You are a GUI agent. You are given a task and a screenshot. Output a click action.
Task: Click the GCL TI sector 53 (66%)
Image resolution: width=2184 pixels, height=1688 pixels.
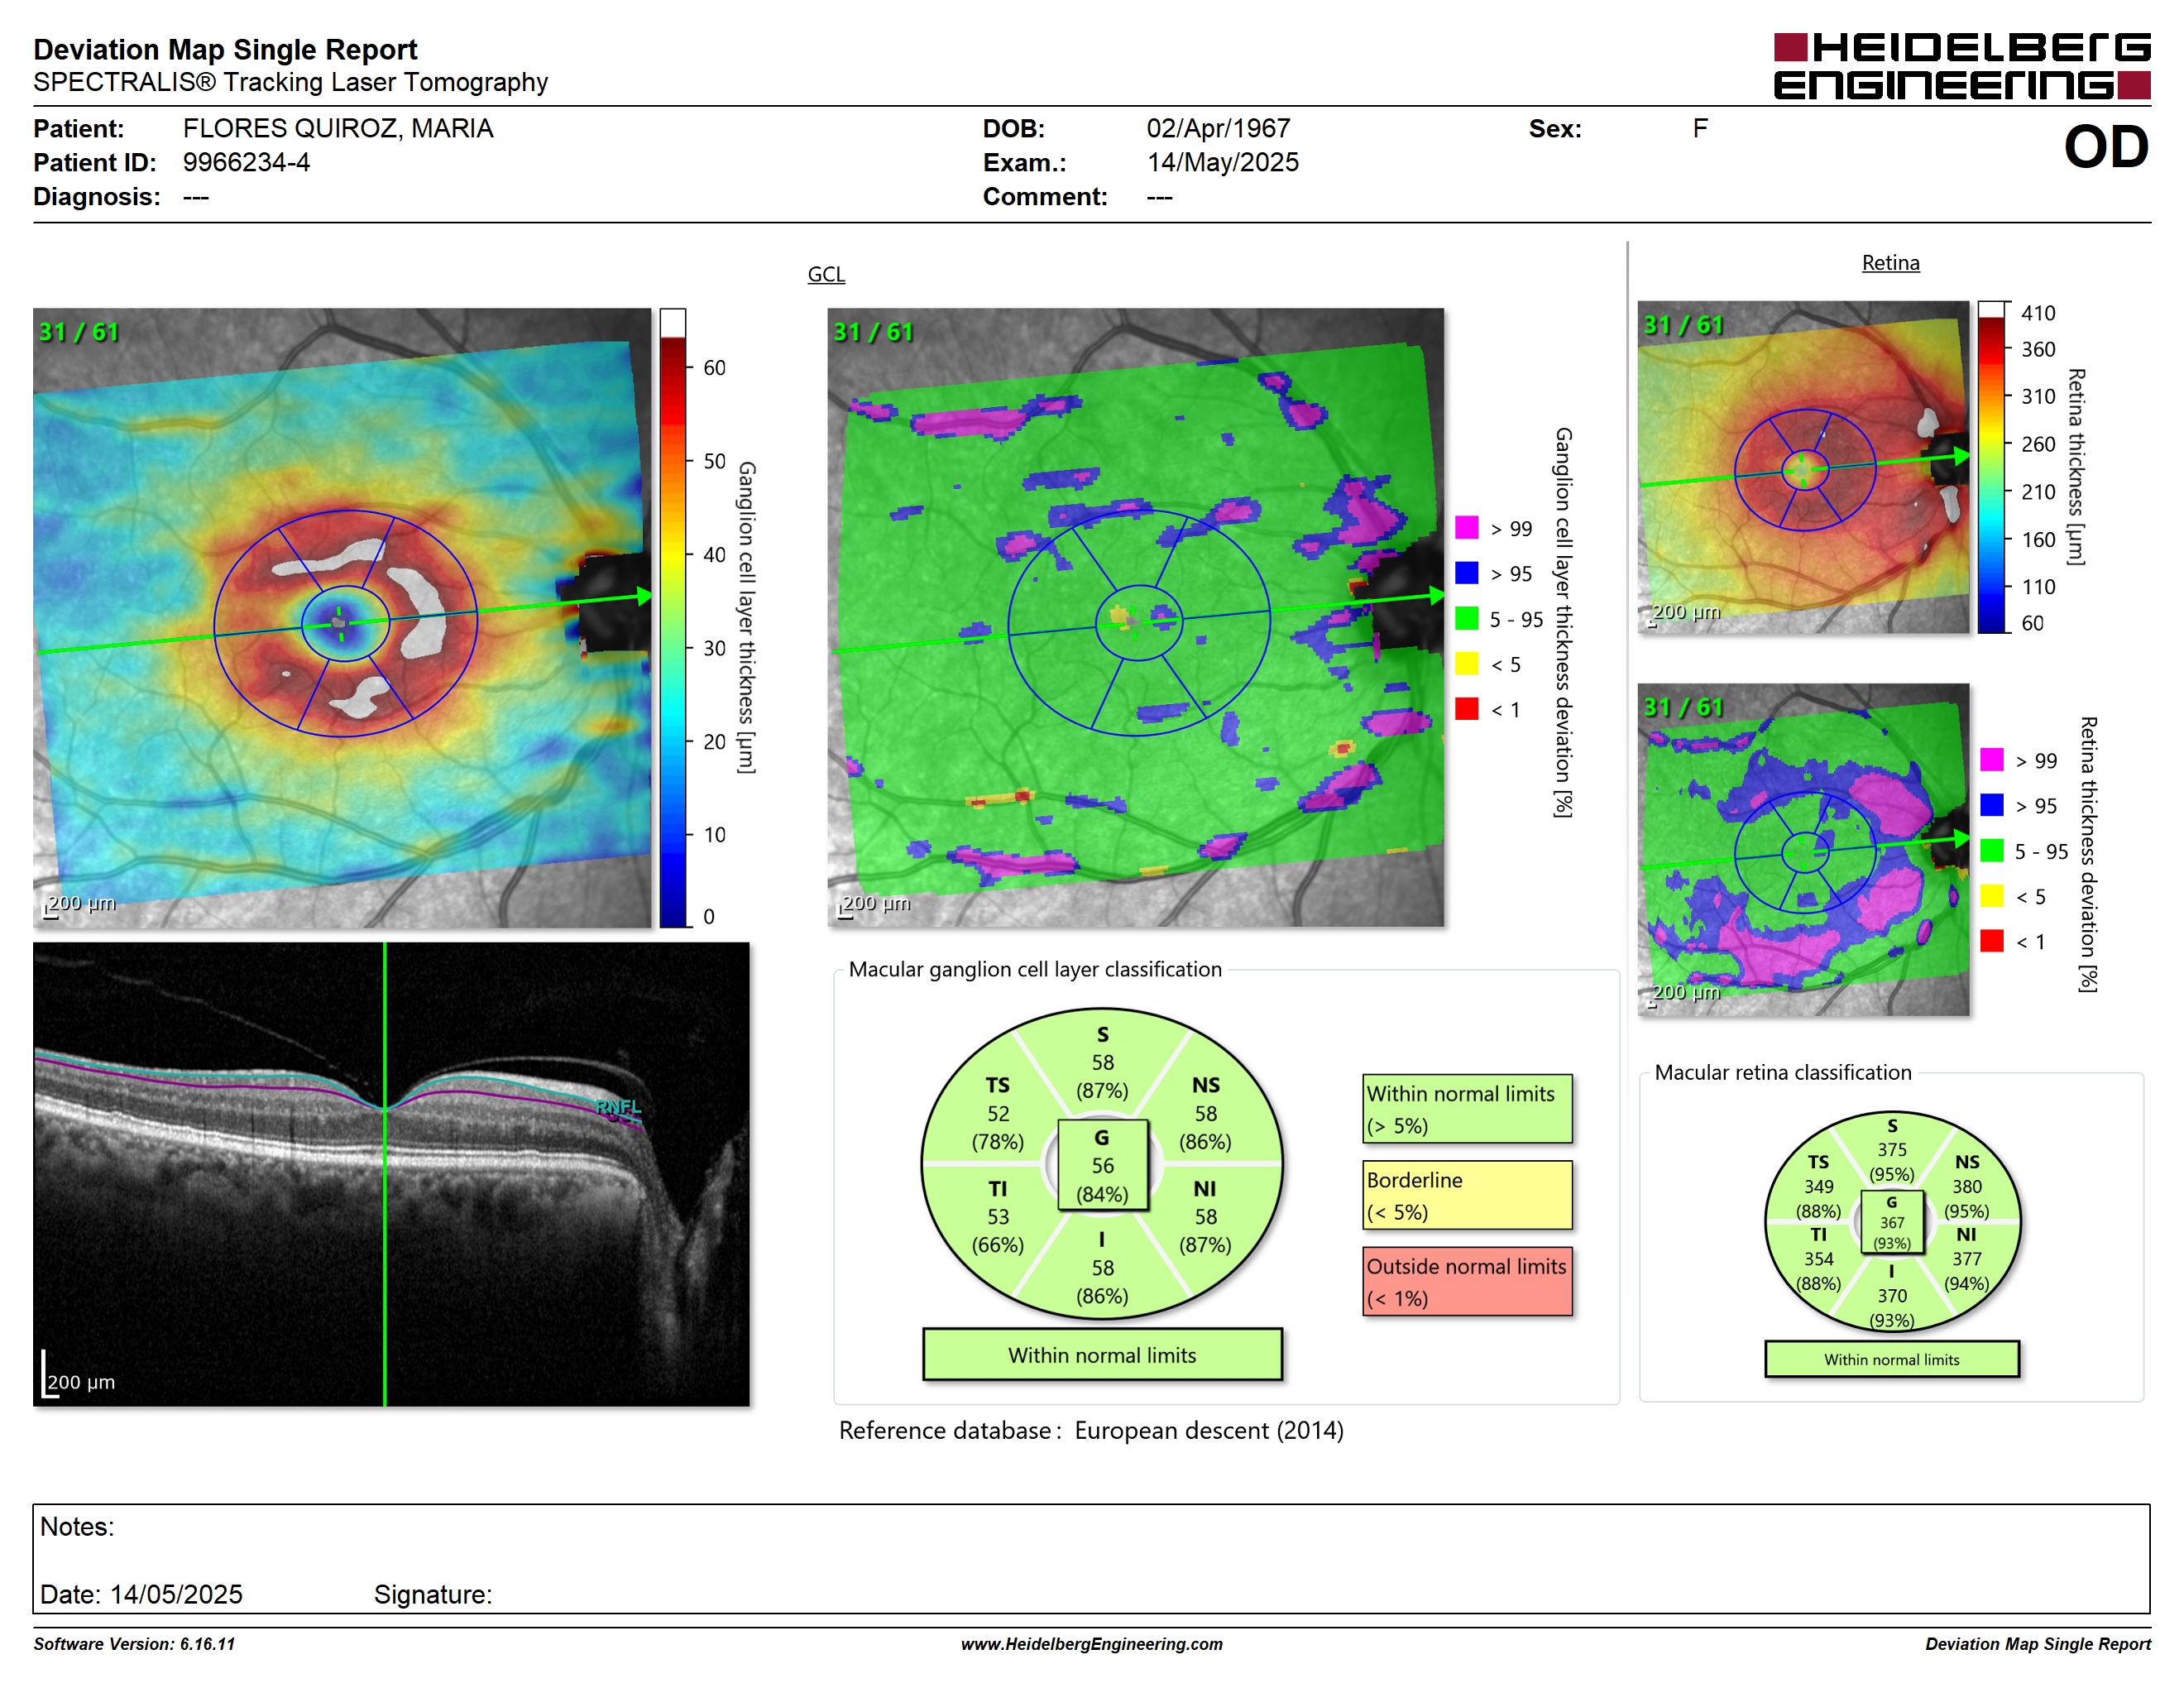pos(997,1217)
